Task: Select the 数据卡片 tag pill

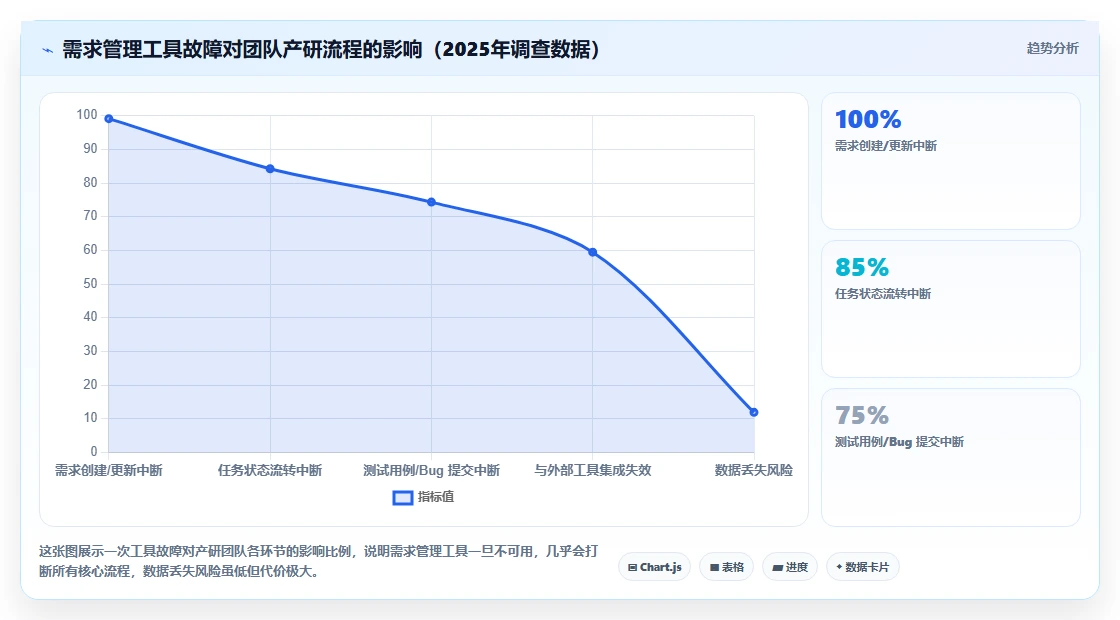Action: (863, 567)
